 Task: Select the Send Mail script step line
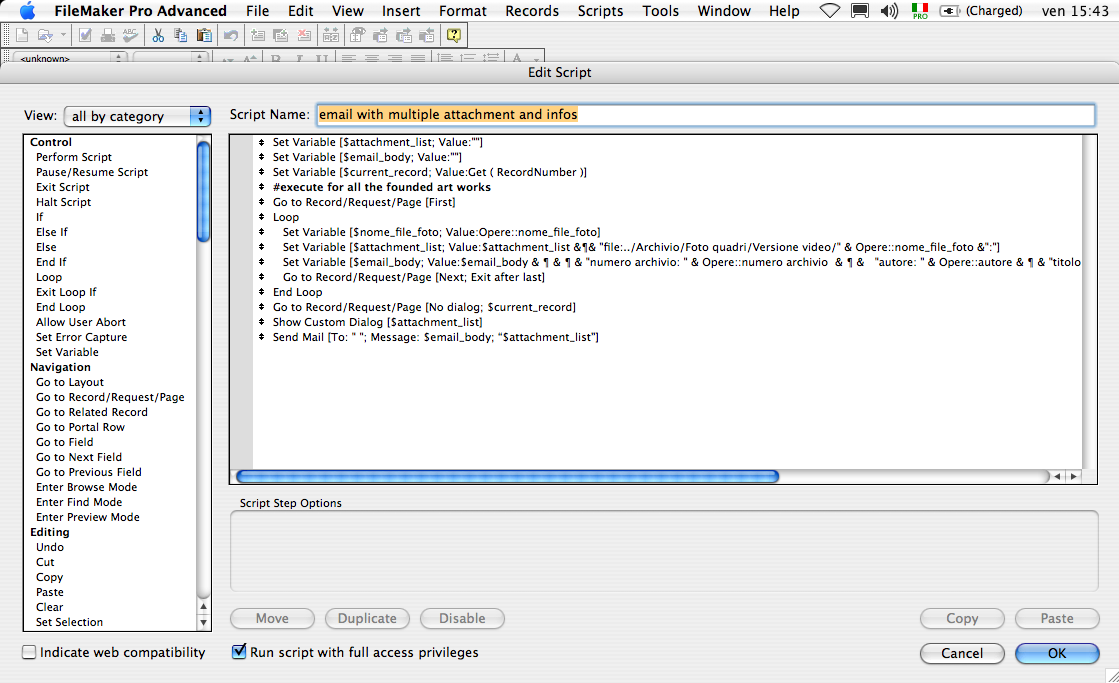[435, 337]
